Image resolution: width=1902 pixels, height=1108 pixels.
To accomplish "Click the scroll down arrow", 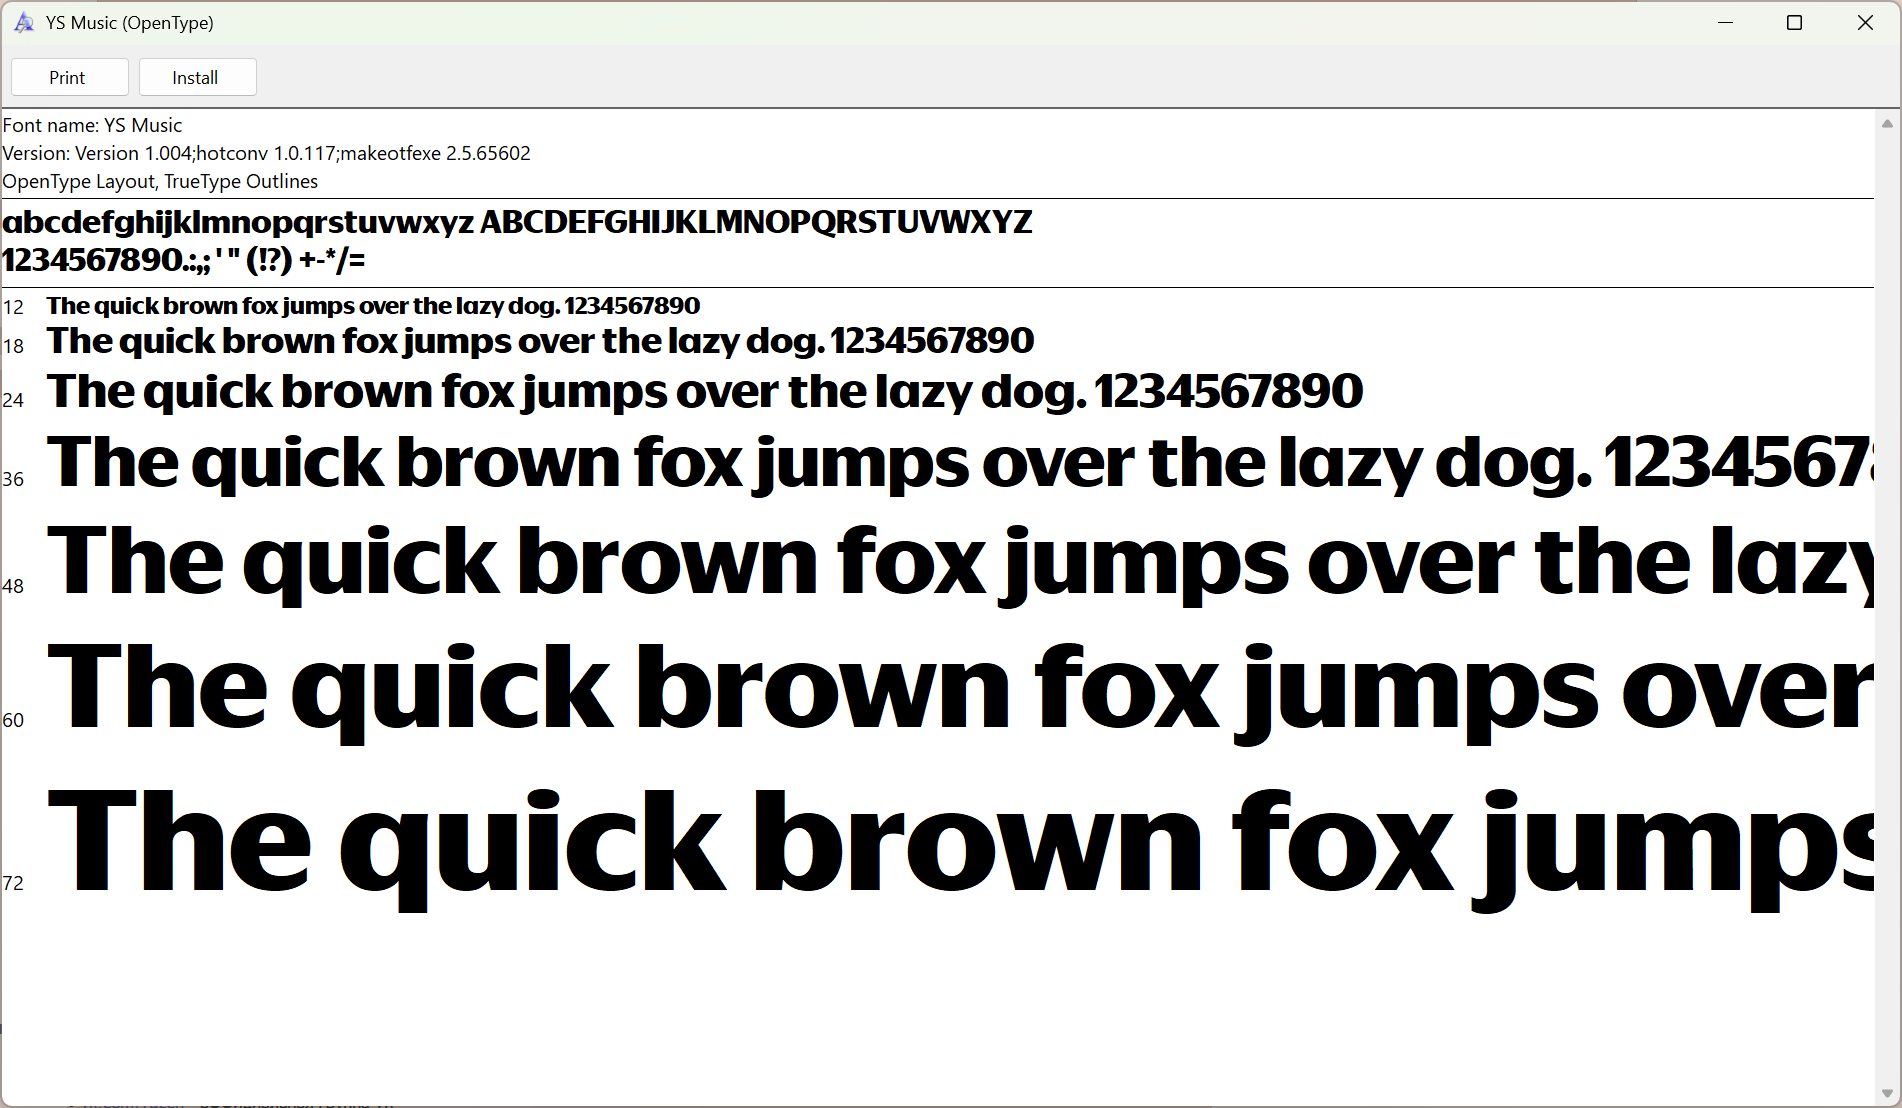I will click(1887, 1094).
